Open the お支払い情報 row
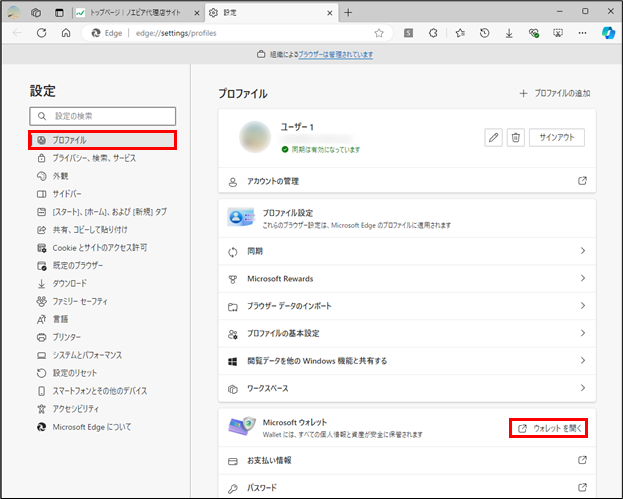Viewport: 623px width, 499px height. pos(407,460)
